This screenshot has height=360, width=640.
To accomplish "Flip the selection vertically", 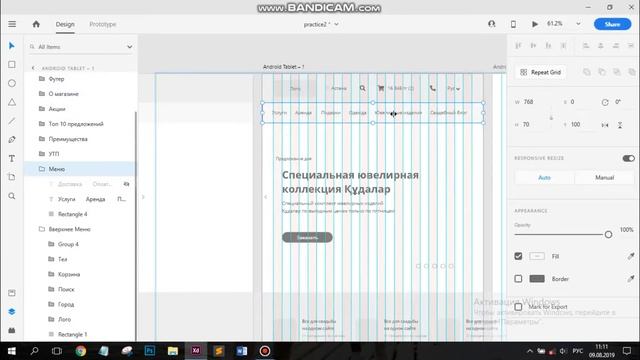I will click(x=620, y=125).
